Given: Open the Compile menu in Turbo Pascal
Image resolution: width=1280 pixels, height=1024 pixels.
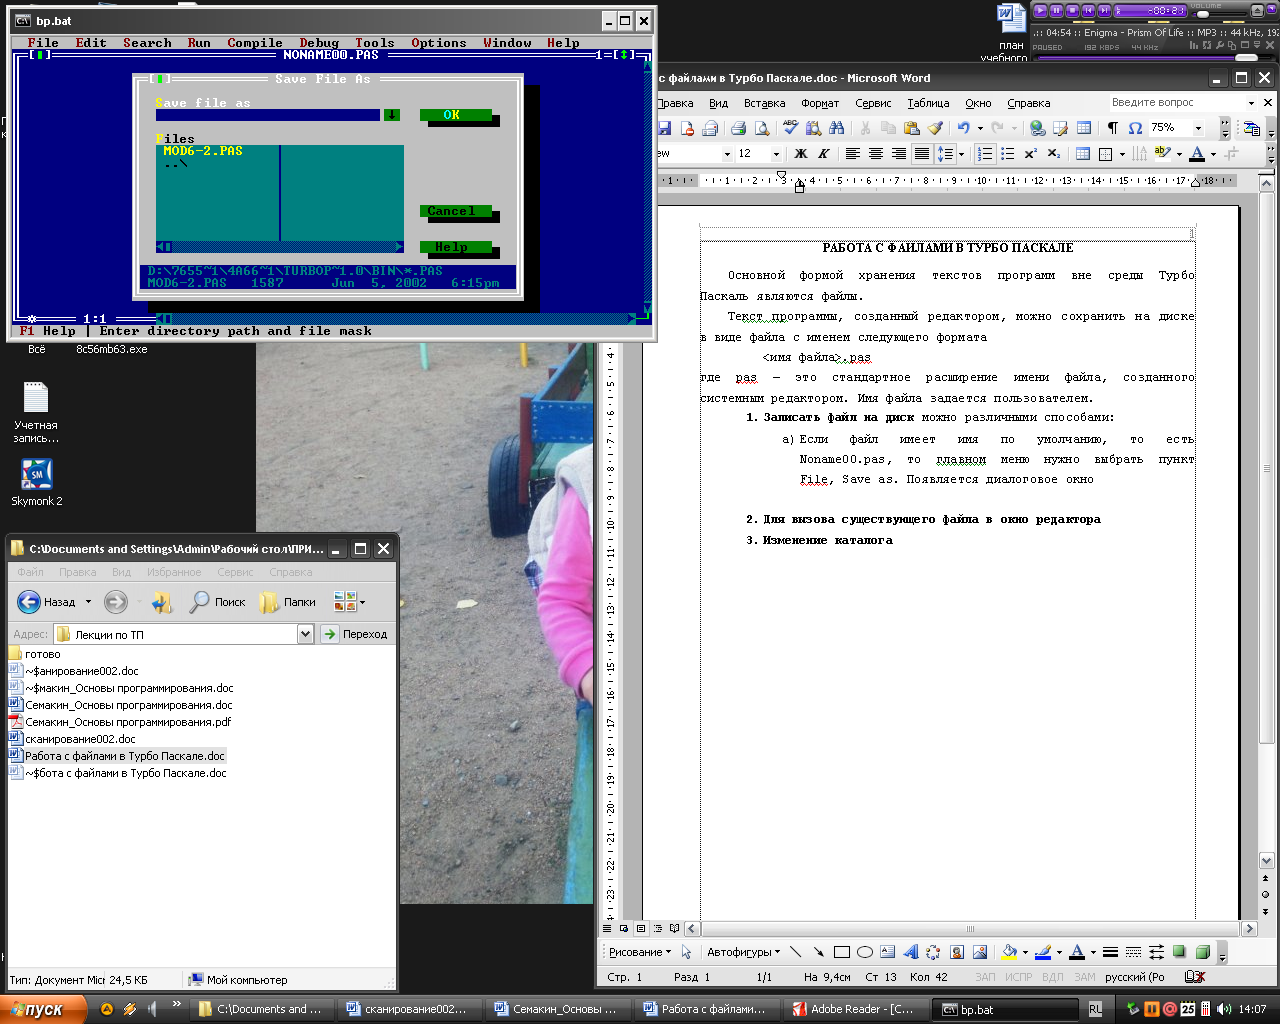Looking at the screenshot, I should [x=255, y=43].
